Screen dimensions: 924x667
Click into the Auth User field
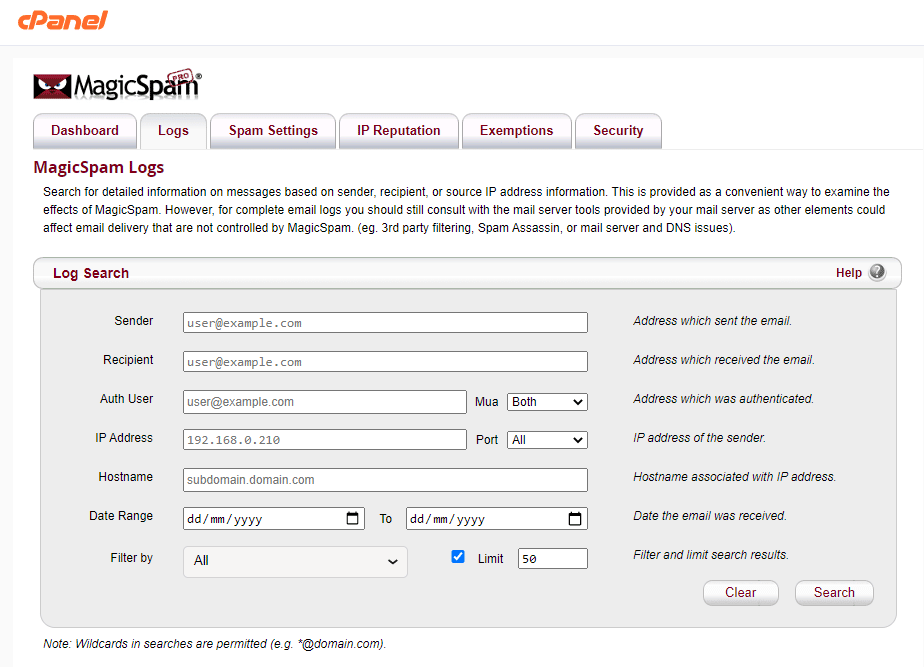coord(325,402)
